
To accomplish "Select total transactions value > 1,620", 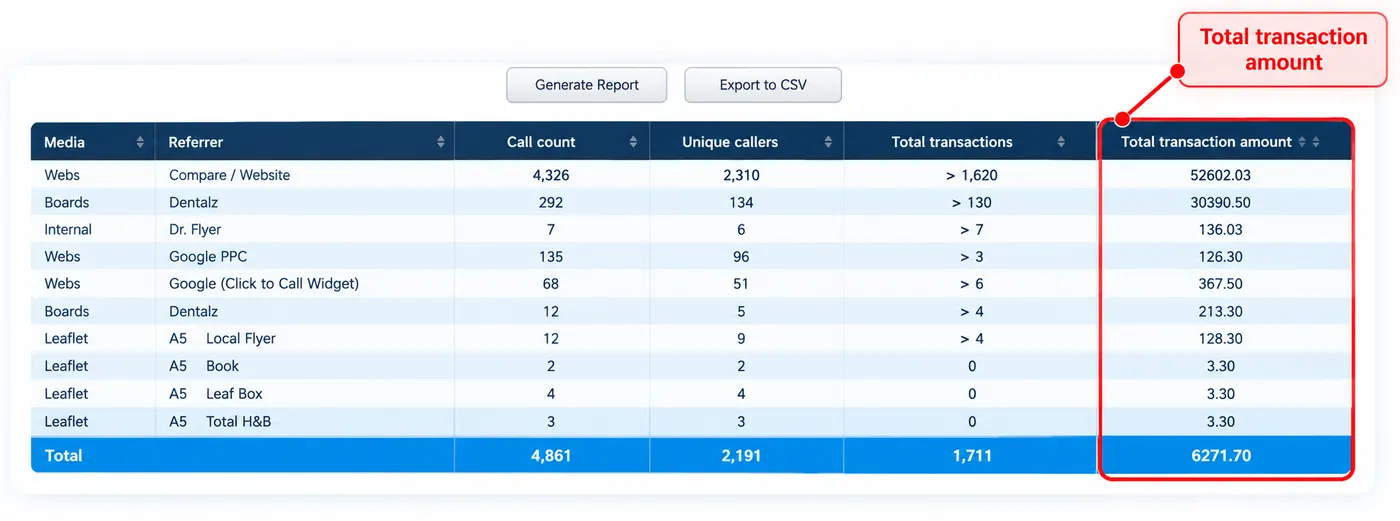I will click(x=971, y=175).
